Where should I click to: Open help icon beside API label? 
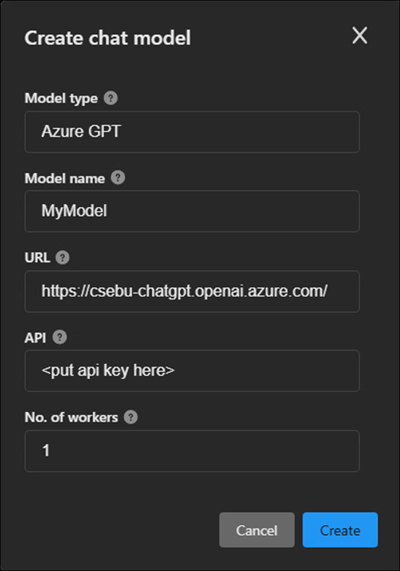pyautogui.click(x=60, y=337)
